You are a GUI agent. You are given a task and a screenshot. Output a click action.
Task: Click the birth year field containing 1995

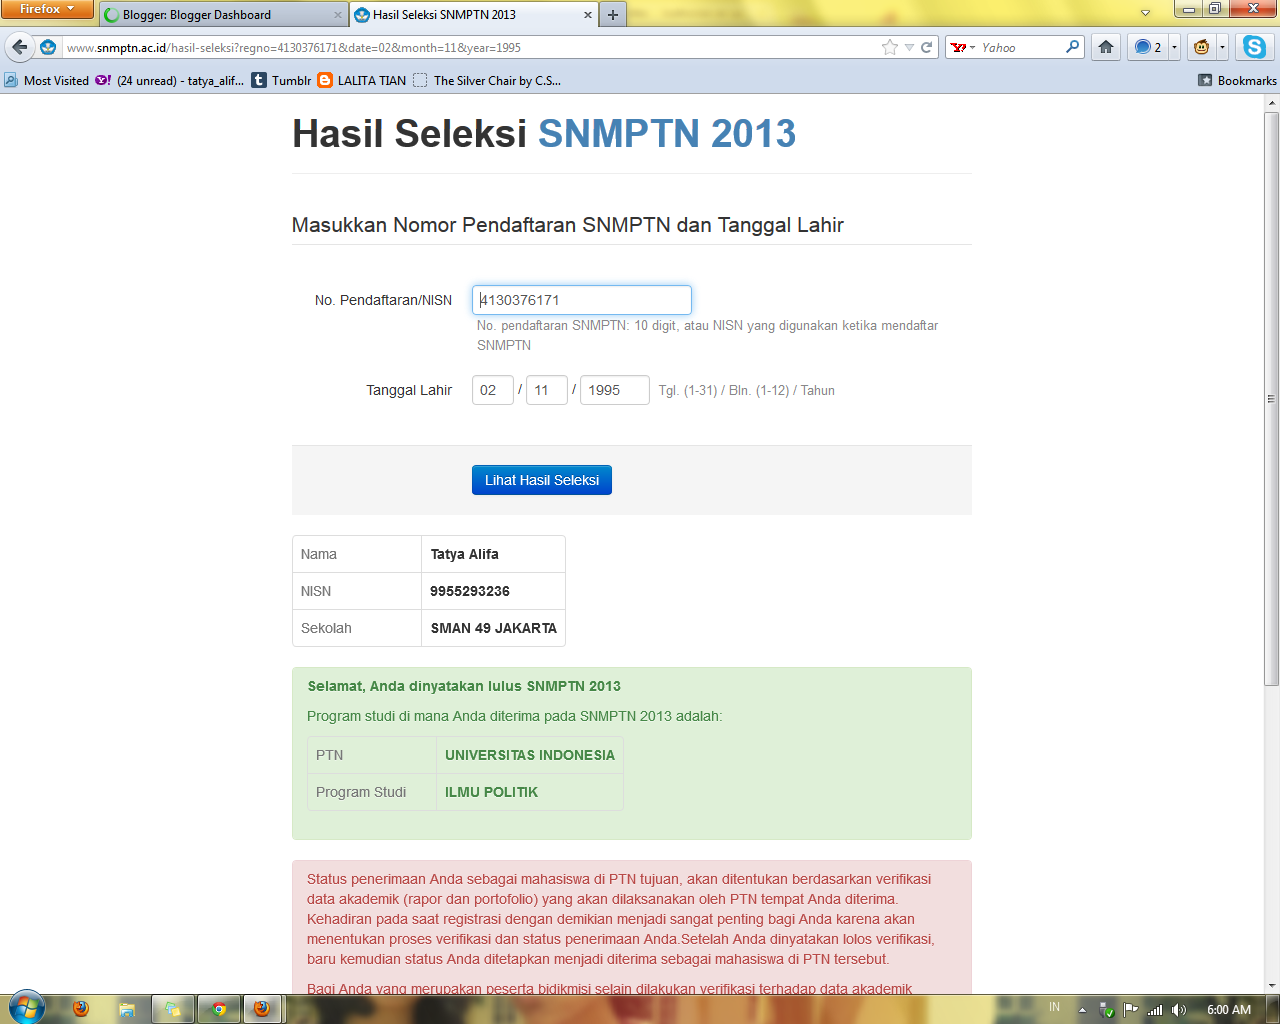click(615, 390)
